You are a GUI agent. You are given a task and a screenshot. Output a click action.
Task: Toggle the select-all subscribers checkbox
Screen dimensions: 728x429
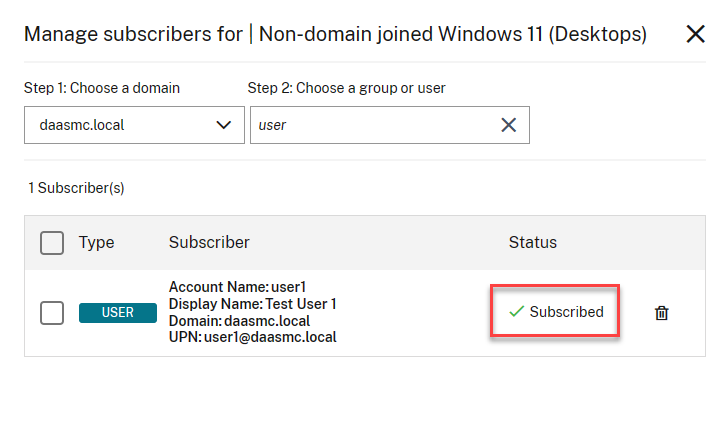click(x=52, y=243)
